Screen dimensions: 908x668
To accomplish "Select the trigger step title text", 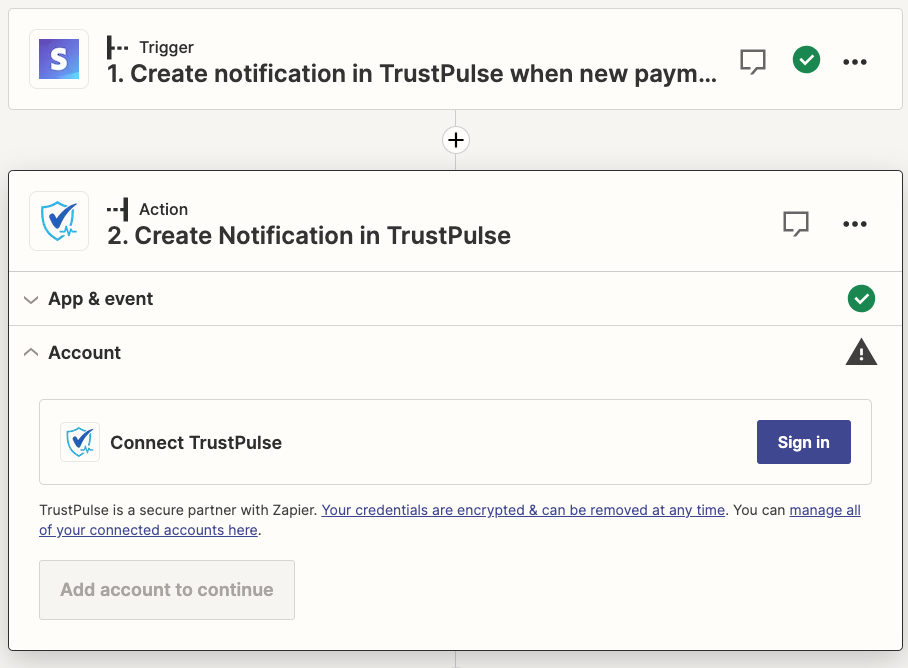I will pos(412,74).
